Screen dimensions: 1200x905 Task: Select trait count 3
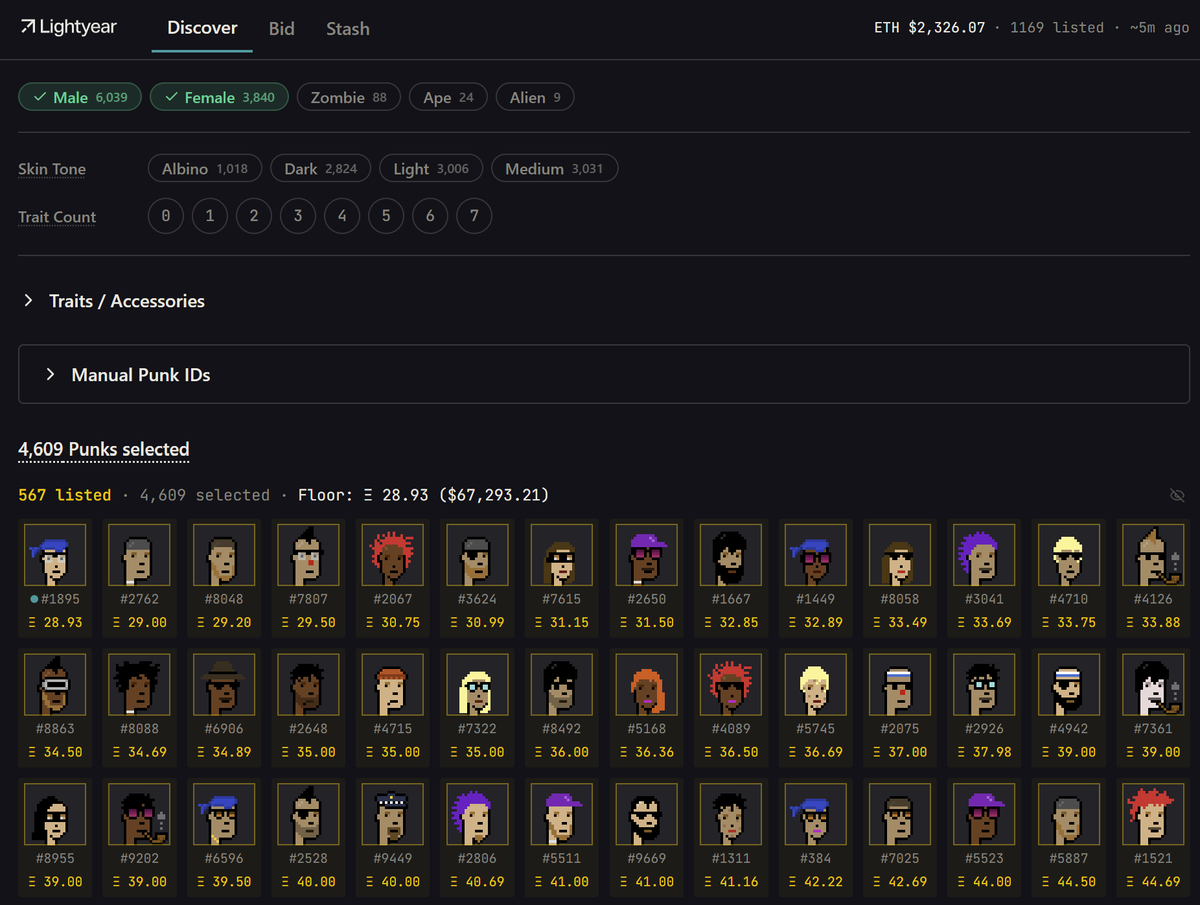[x=298, y=216]
